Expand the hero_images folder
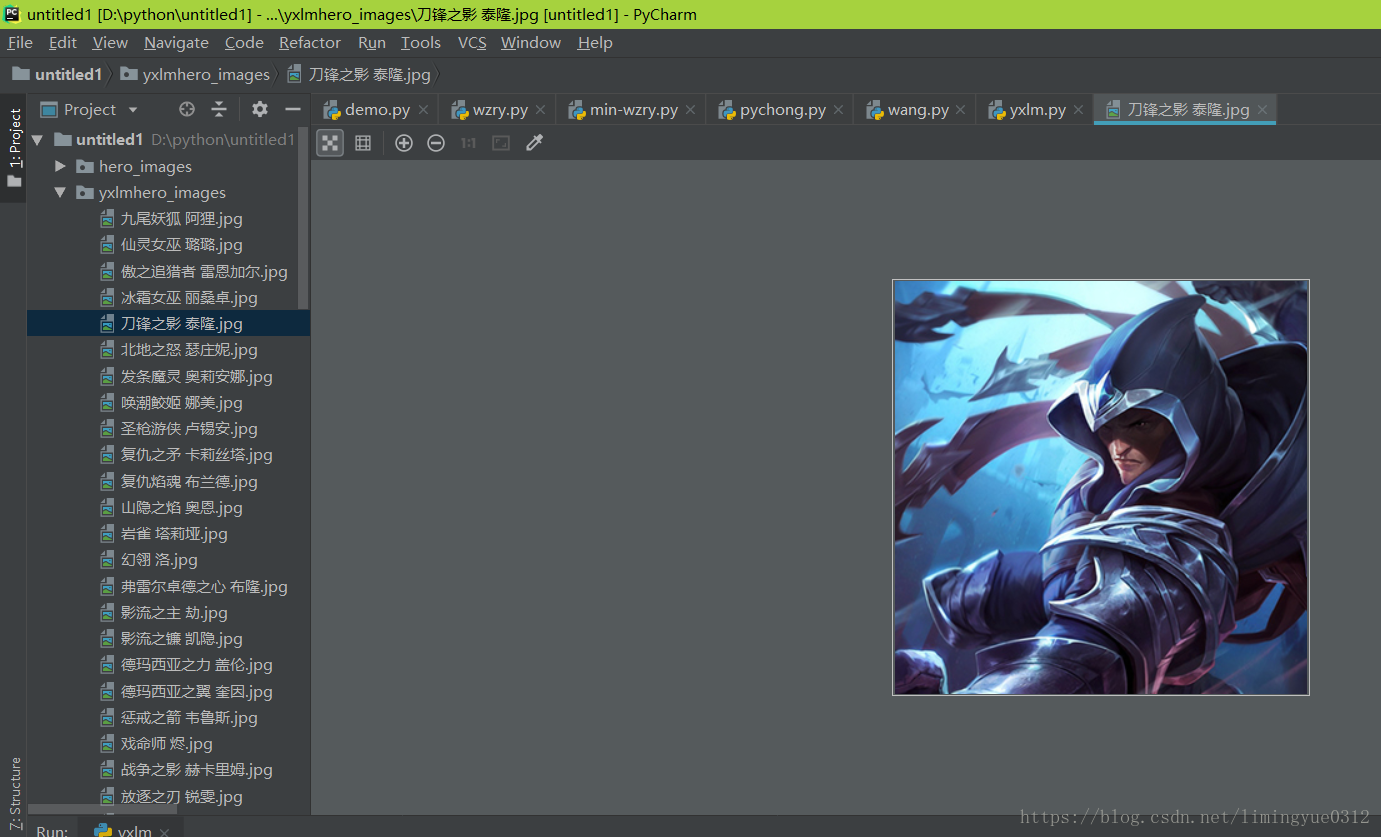Screen dimensions: 1381x837 click(x=60, y=166)
